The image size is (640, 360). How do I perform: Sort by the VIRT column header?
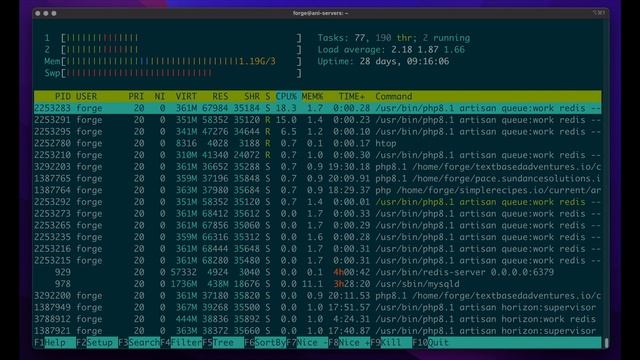point(186,96)
